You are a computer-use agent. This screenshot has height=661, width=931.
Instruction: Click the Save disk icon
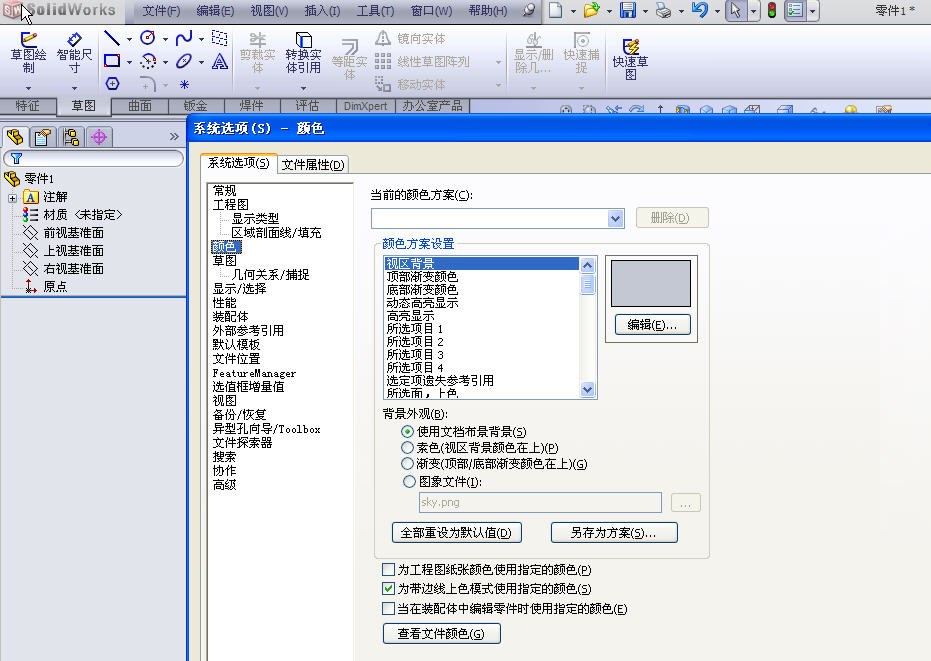[x=628, y=10]
